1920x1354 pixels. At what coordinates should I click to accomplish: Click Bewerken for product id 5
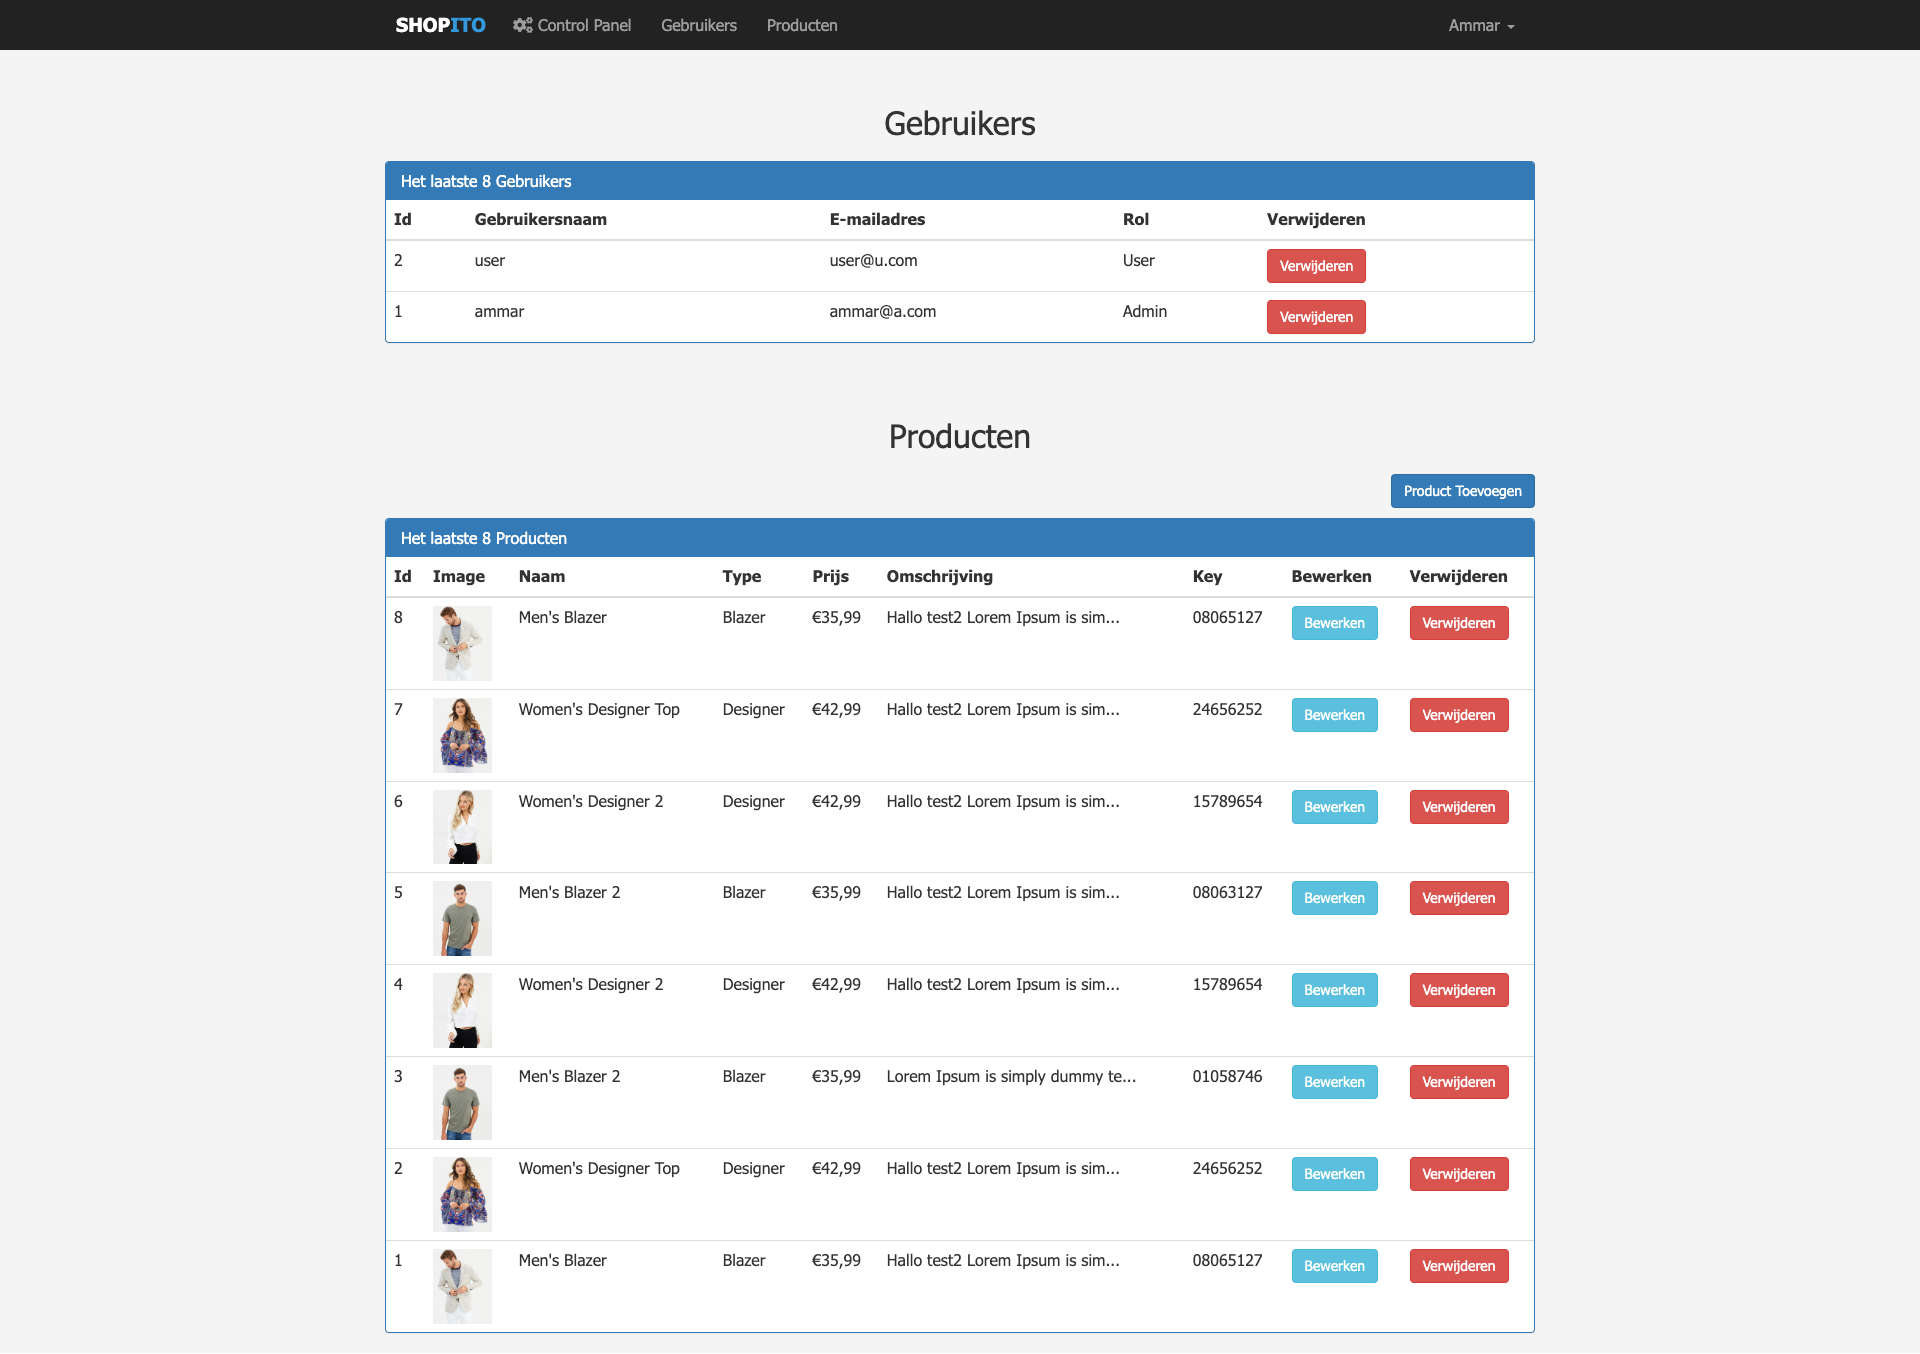[1334, 898]
